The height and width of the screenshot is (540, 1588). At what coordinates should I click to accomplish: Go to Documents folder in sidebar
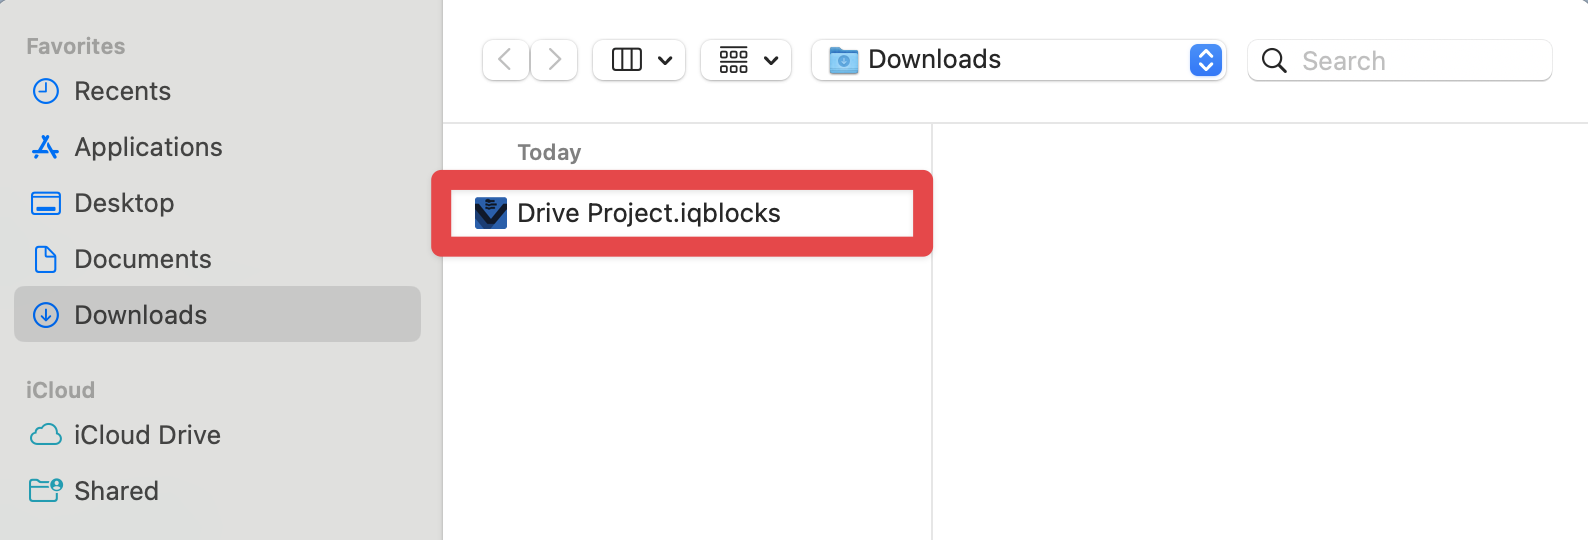point(142,259)
